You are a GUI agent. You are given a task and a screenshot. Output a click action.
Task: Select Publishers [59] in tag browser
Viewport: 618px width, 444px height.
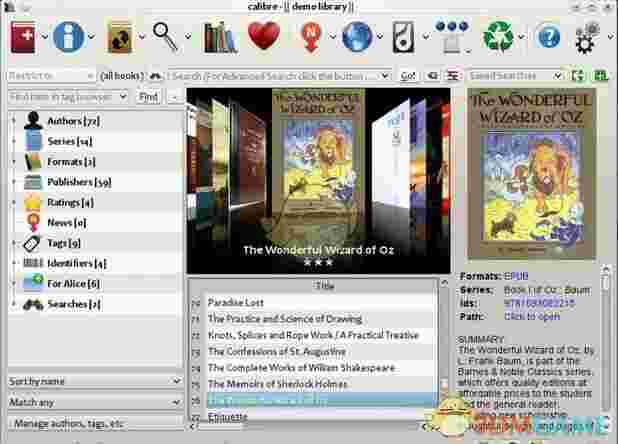(79, 182)
